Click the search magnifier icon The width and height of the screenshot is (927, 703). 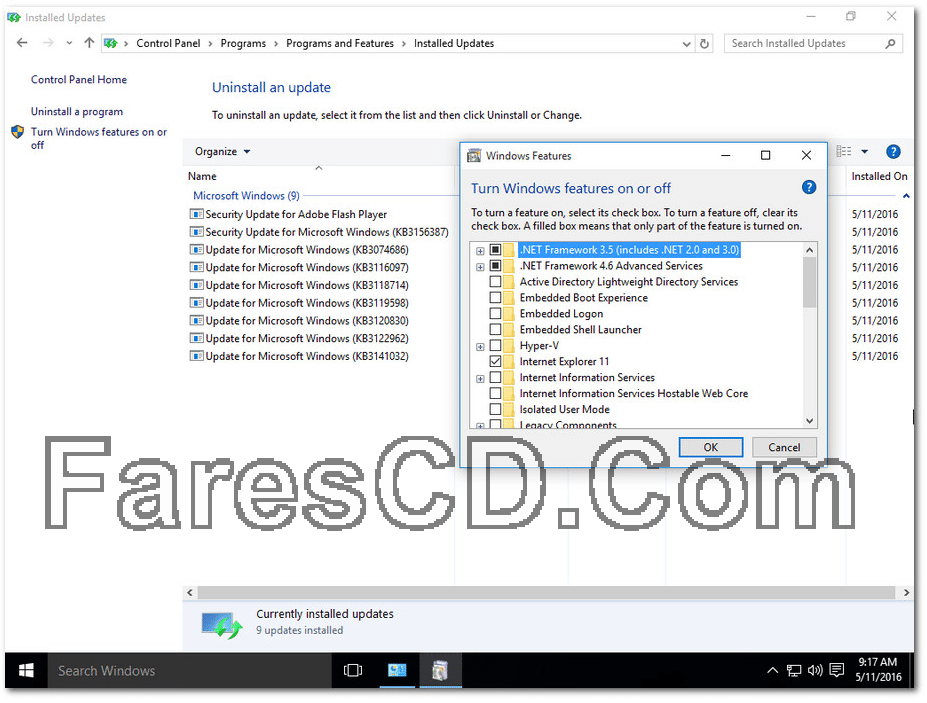coord(890,43)
